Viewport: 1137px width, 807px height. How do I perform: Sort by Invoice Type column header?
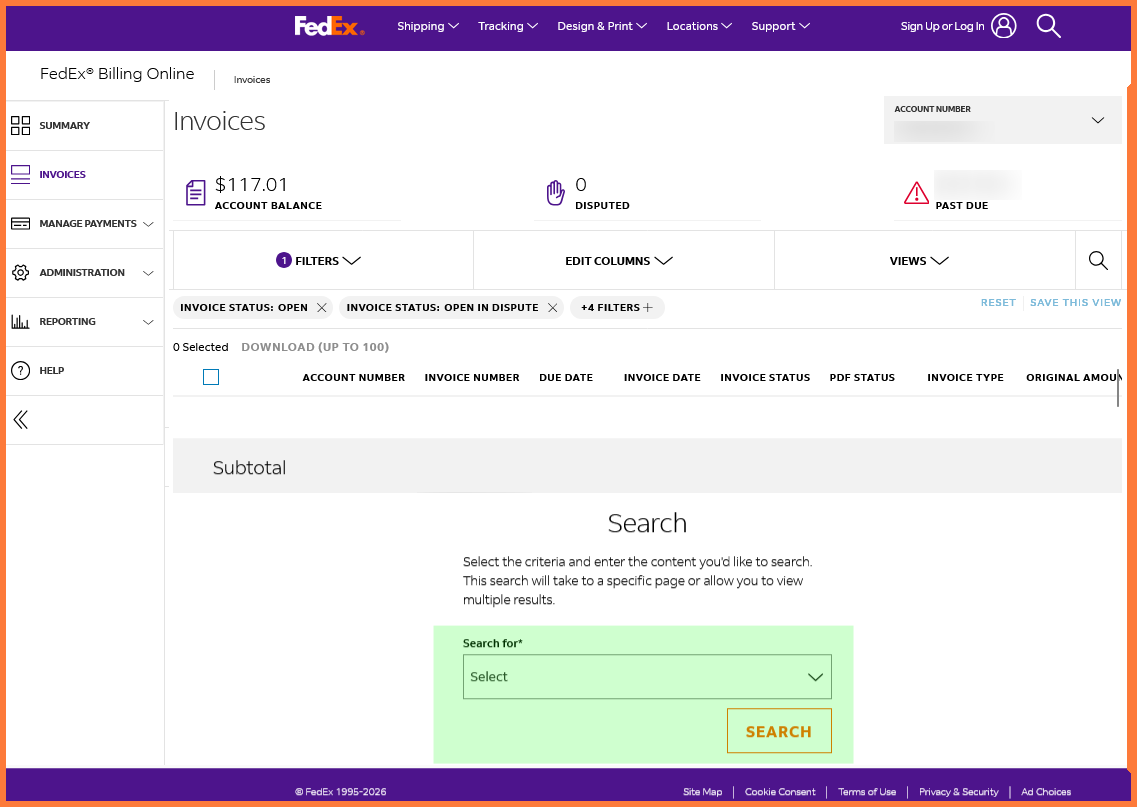click(x=965, y=378)
